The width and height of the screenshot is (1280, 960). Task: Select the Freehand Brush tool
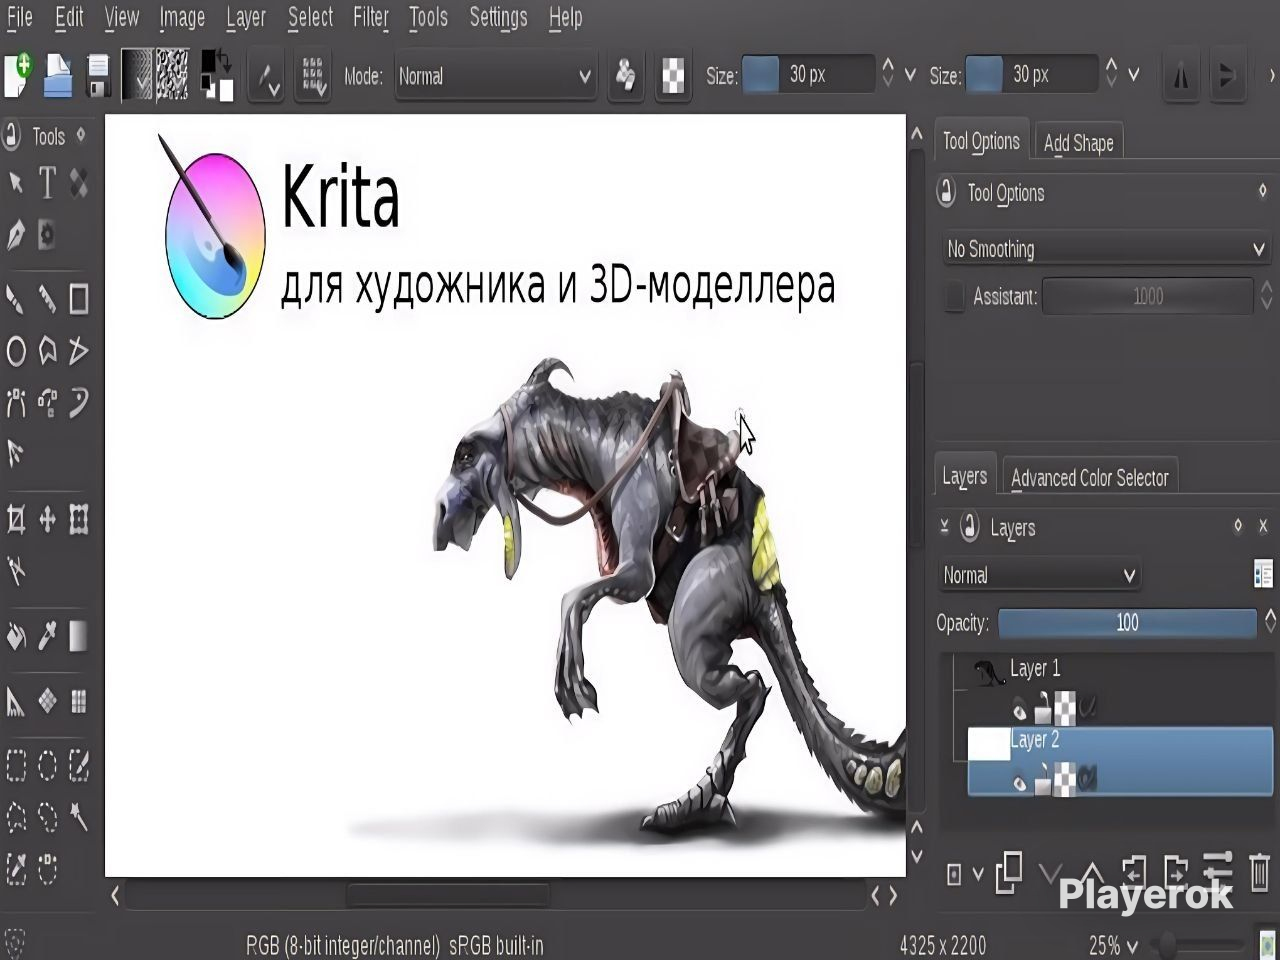[x=15, y=298]
